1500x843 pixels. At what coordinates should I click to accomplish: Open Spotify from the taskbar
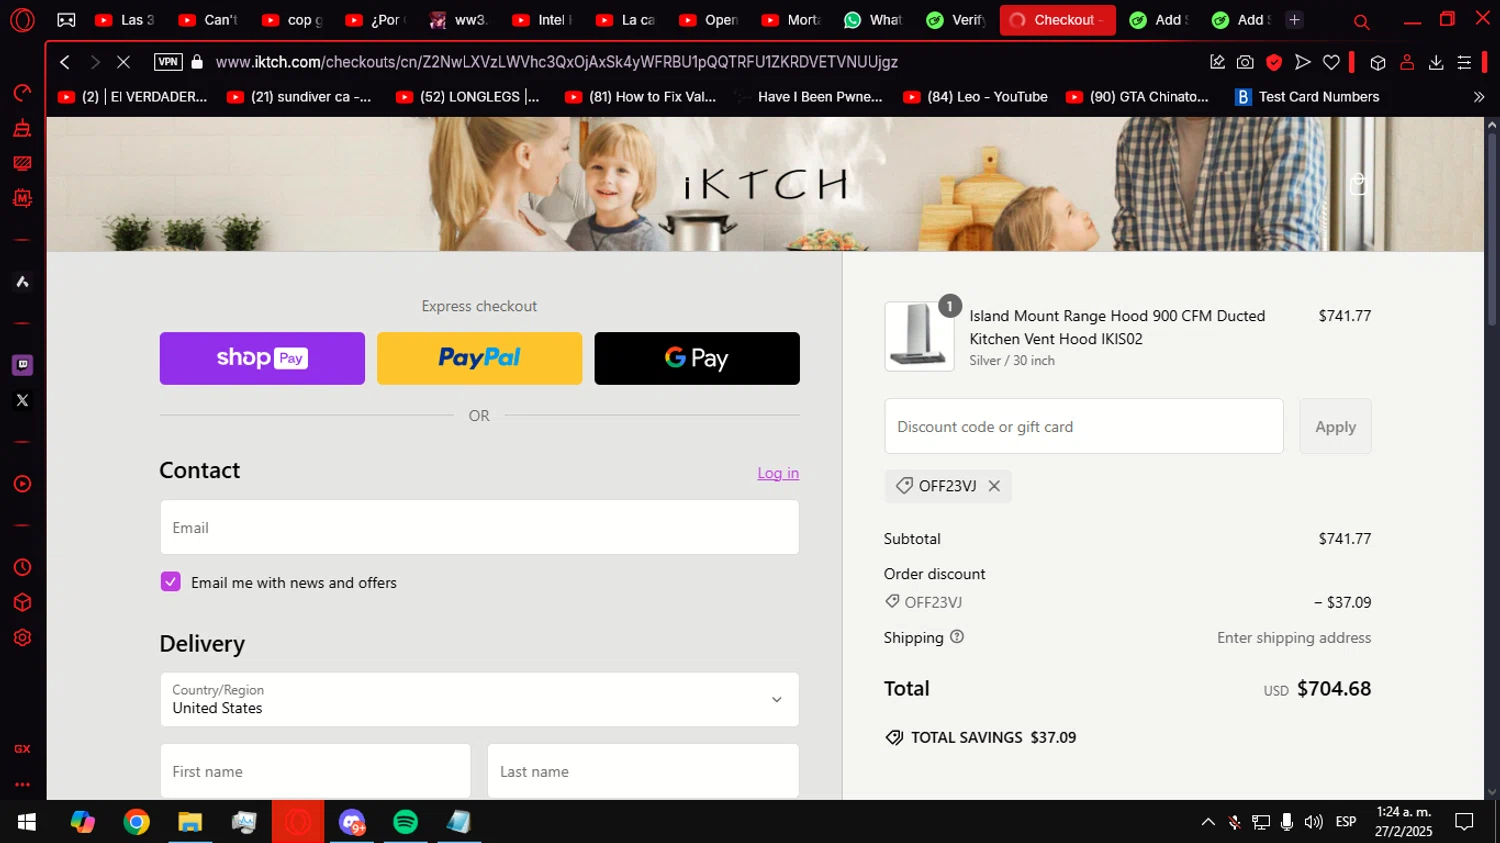[405, 822]
